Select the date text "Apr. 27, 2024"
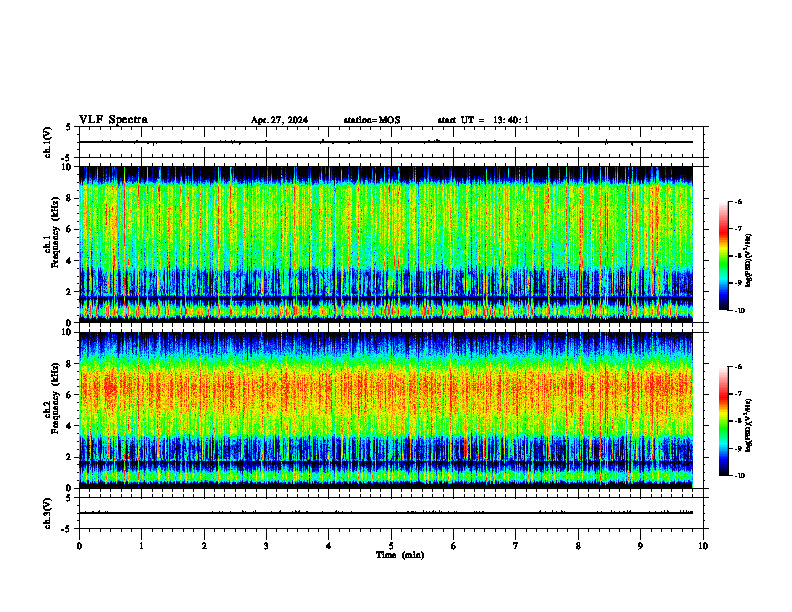Screen dimensions: 792x612 [279, 120]
